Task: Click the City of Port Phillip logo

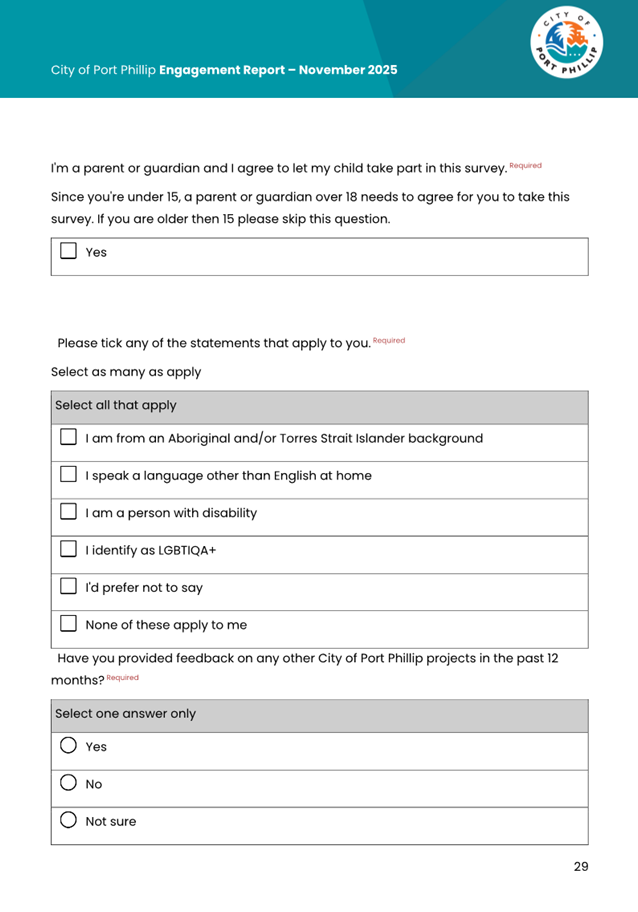Action: (x=568, y=49)
